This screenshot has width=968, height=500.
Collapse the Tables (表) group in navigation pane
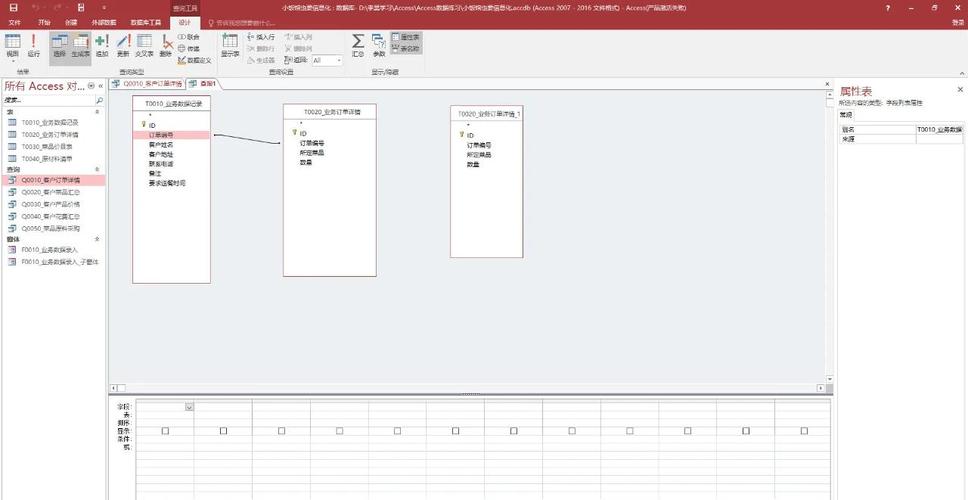[97, 112]
